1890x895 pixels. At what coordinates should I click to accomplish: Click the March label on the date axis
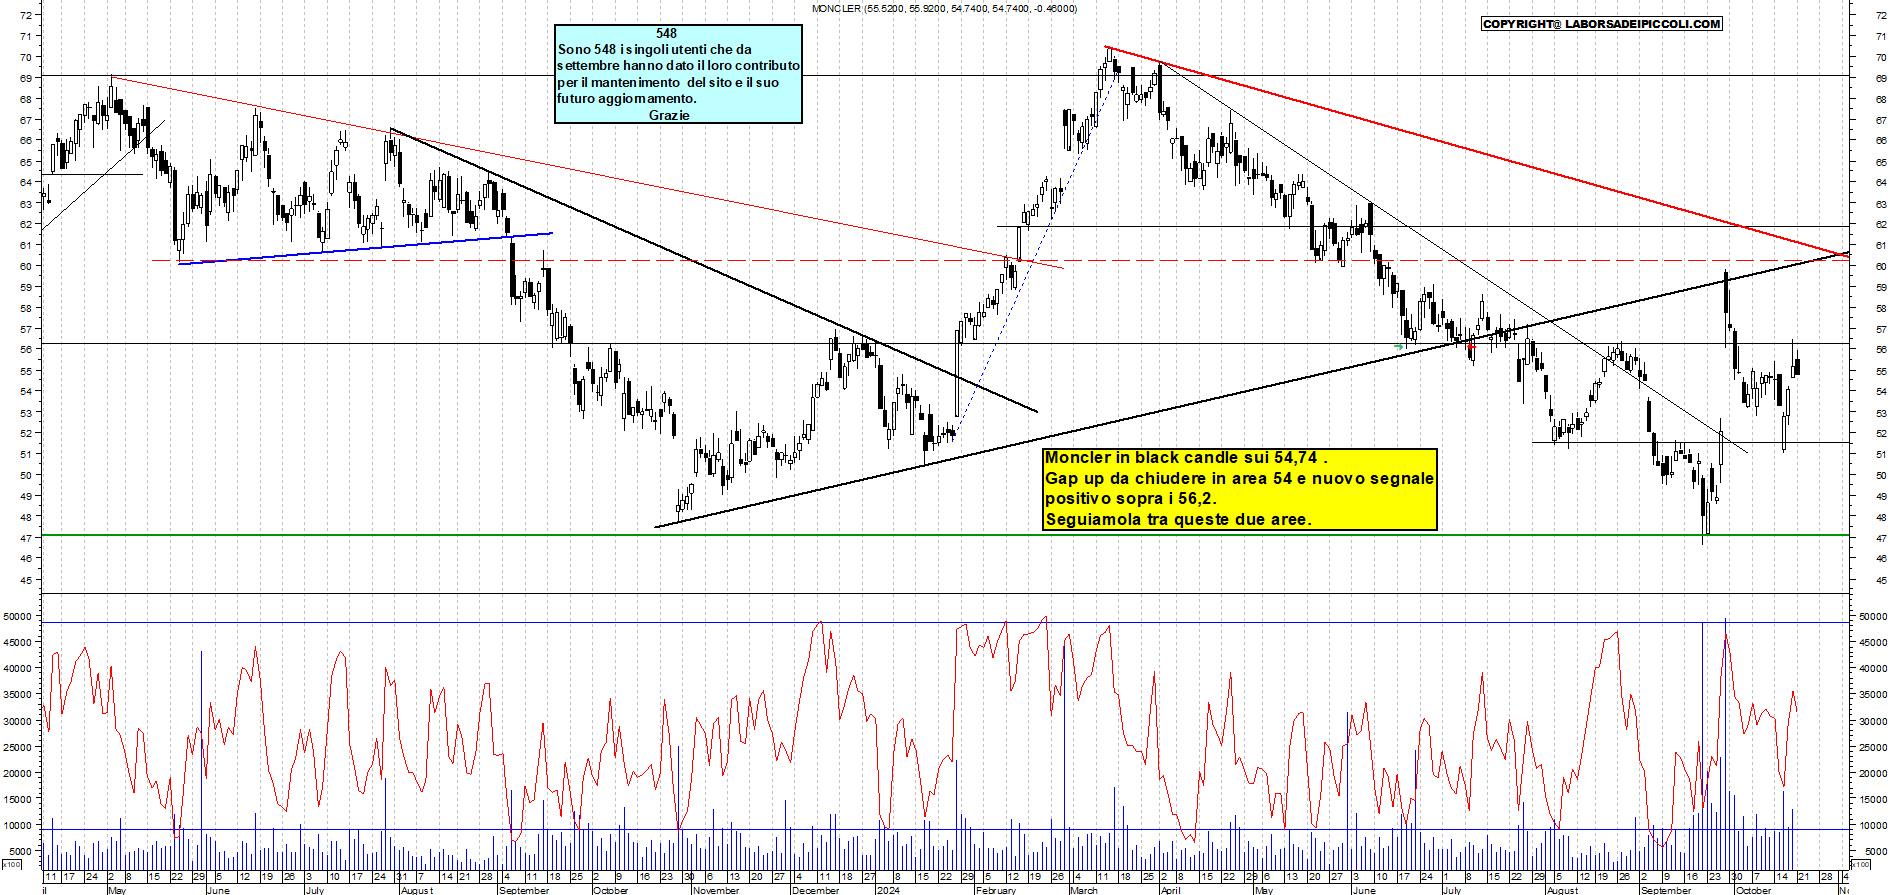tap(1084, 890)
